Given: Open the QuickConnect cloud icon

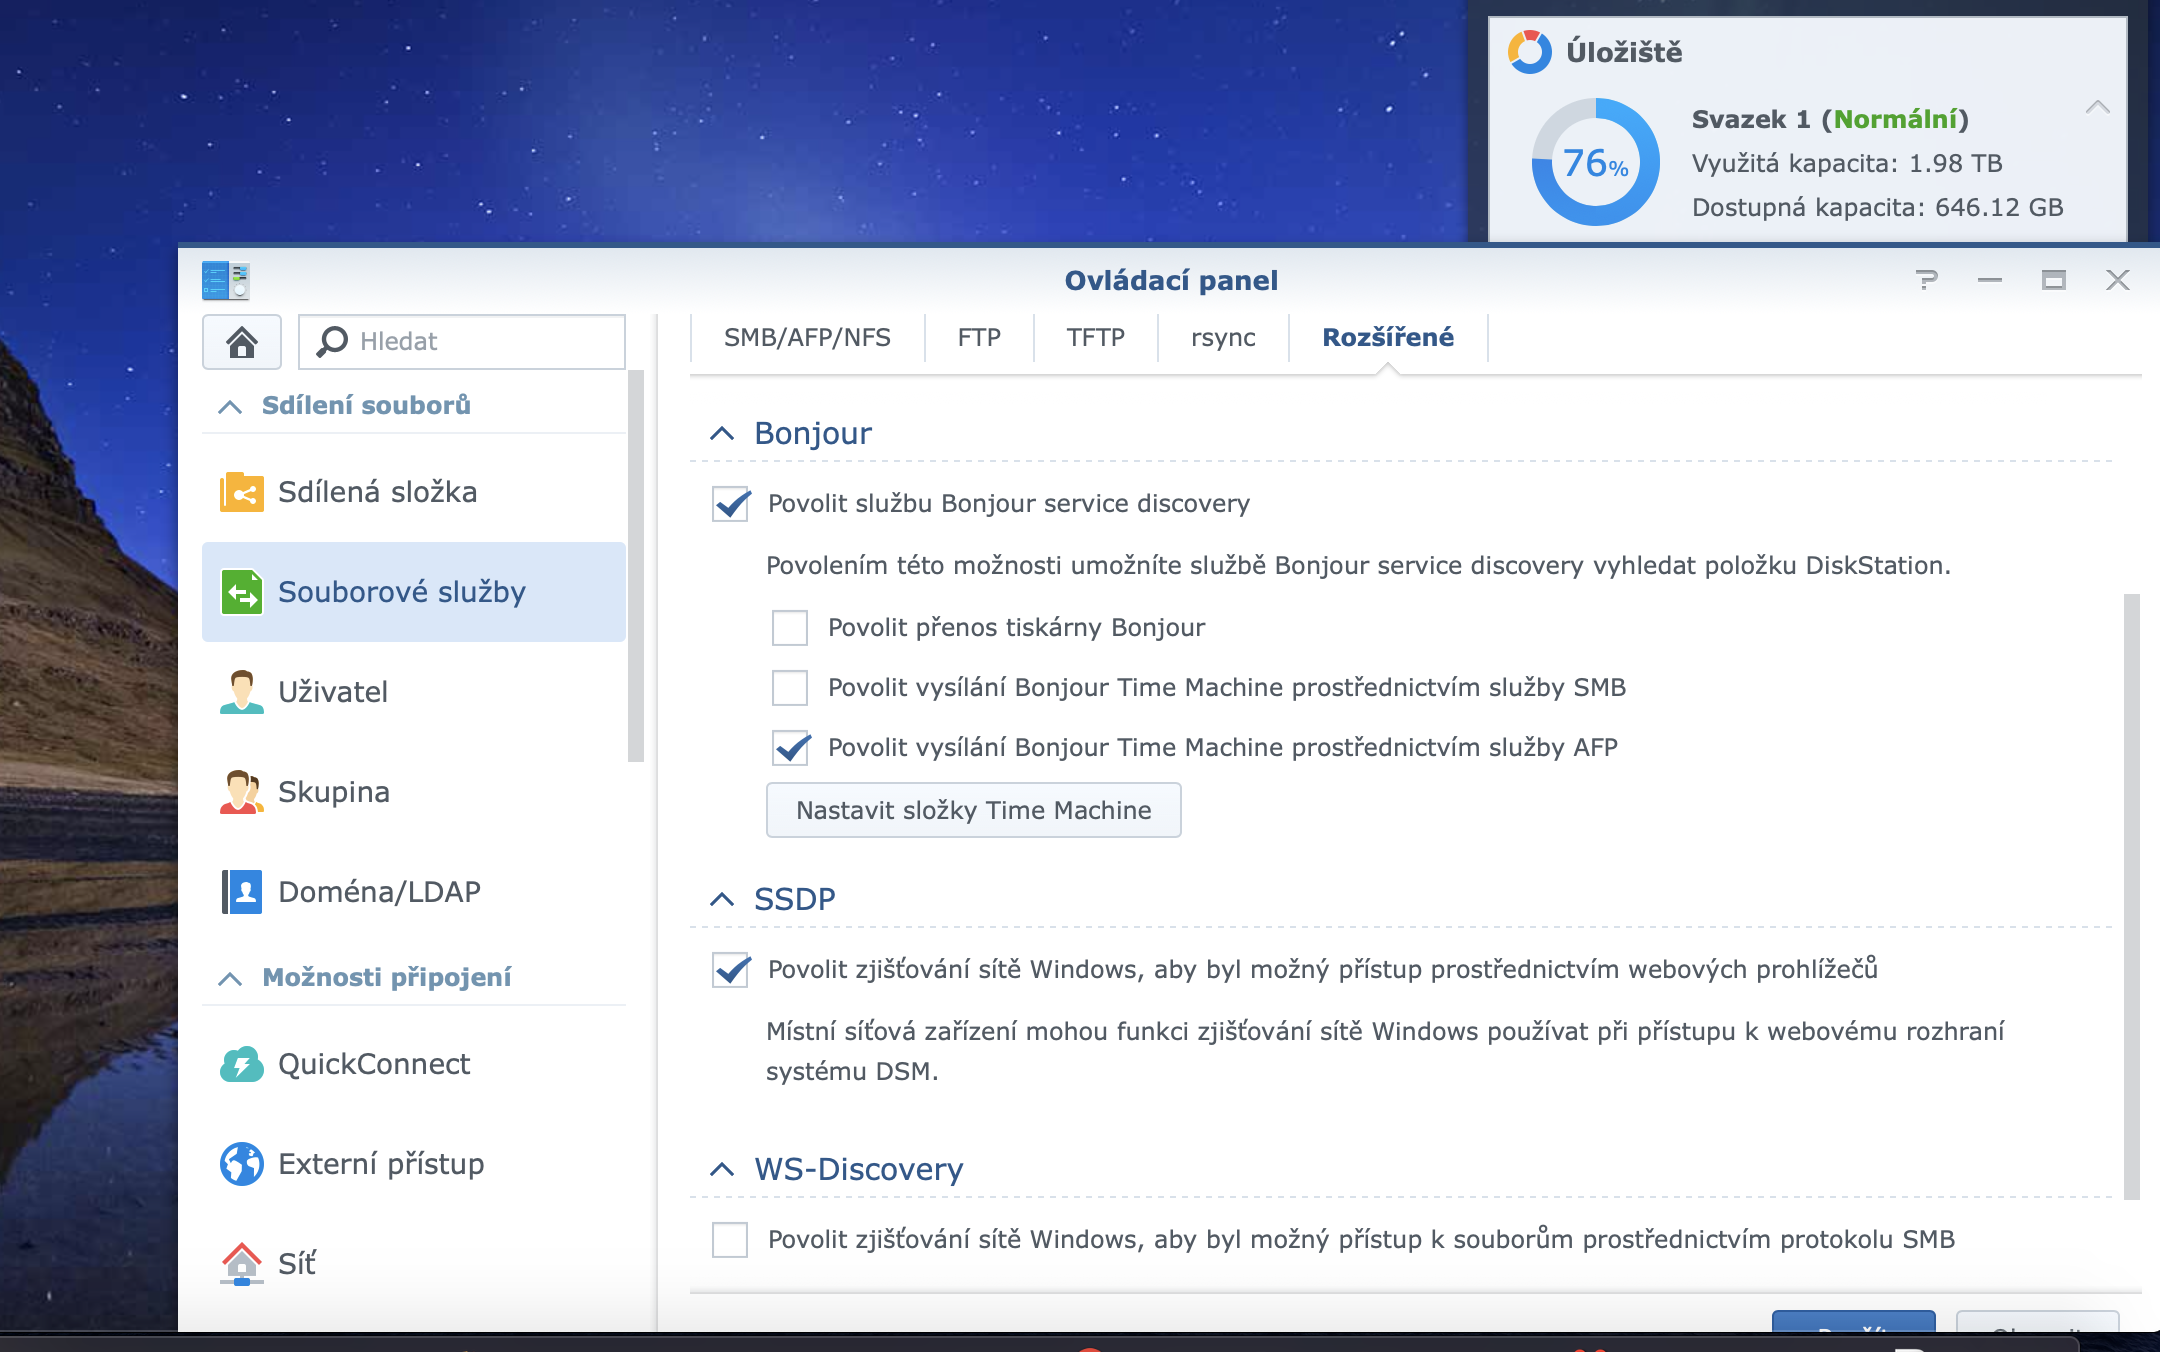Looking at the screenshot, I should coord(241,1064).
